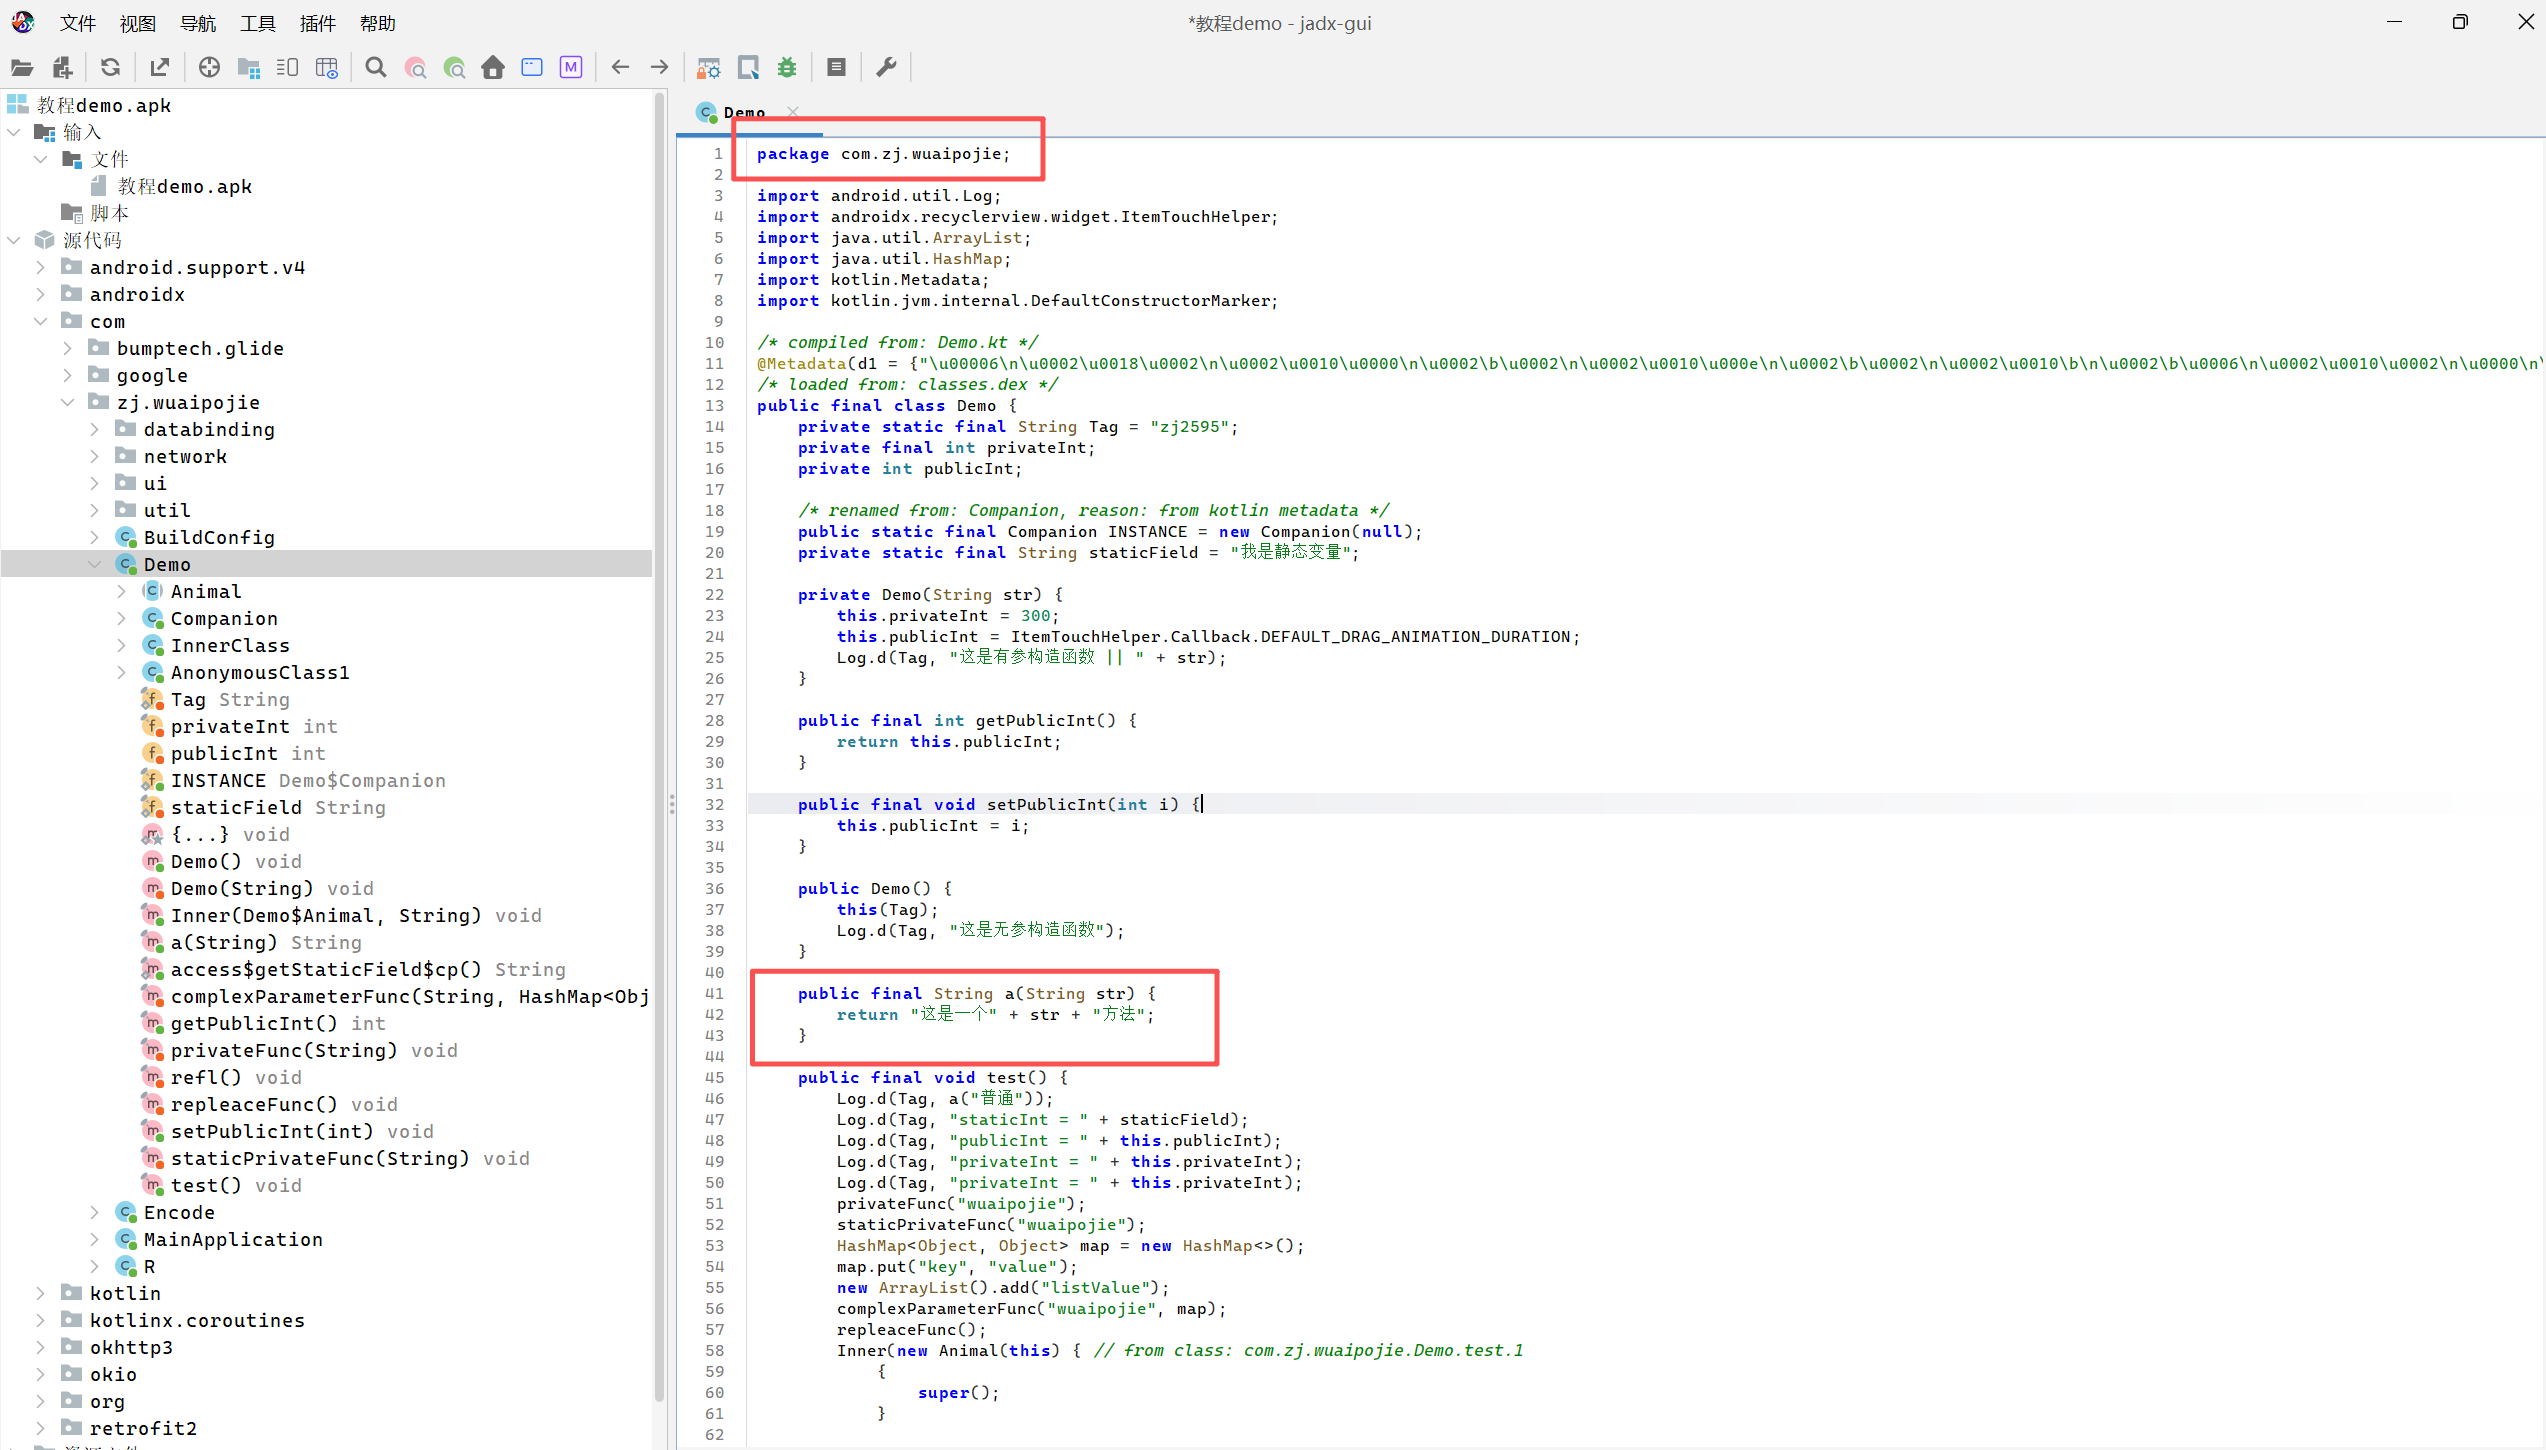Open preferences wrench icon
This screenshot has height=1450, width=2546.
886,68
